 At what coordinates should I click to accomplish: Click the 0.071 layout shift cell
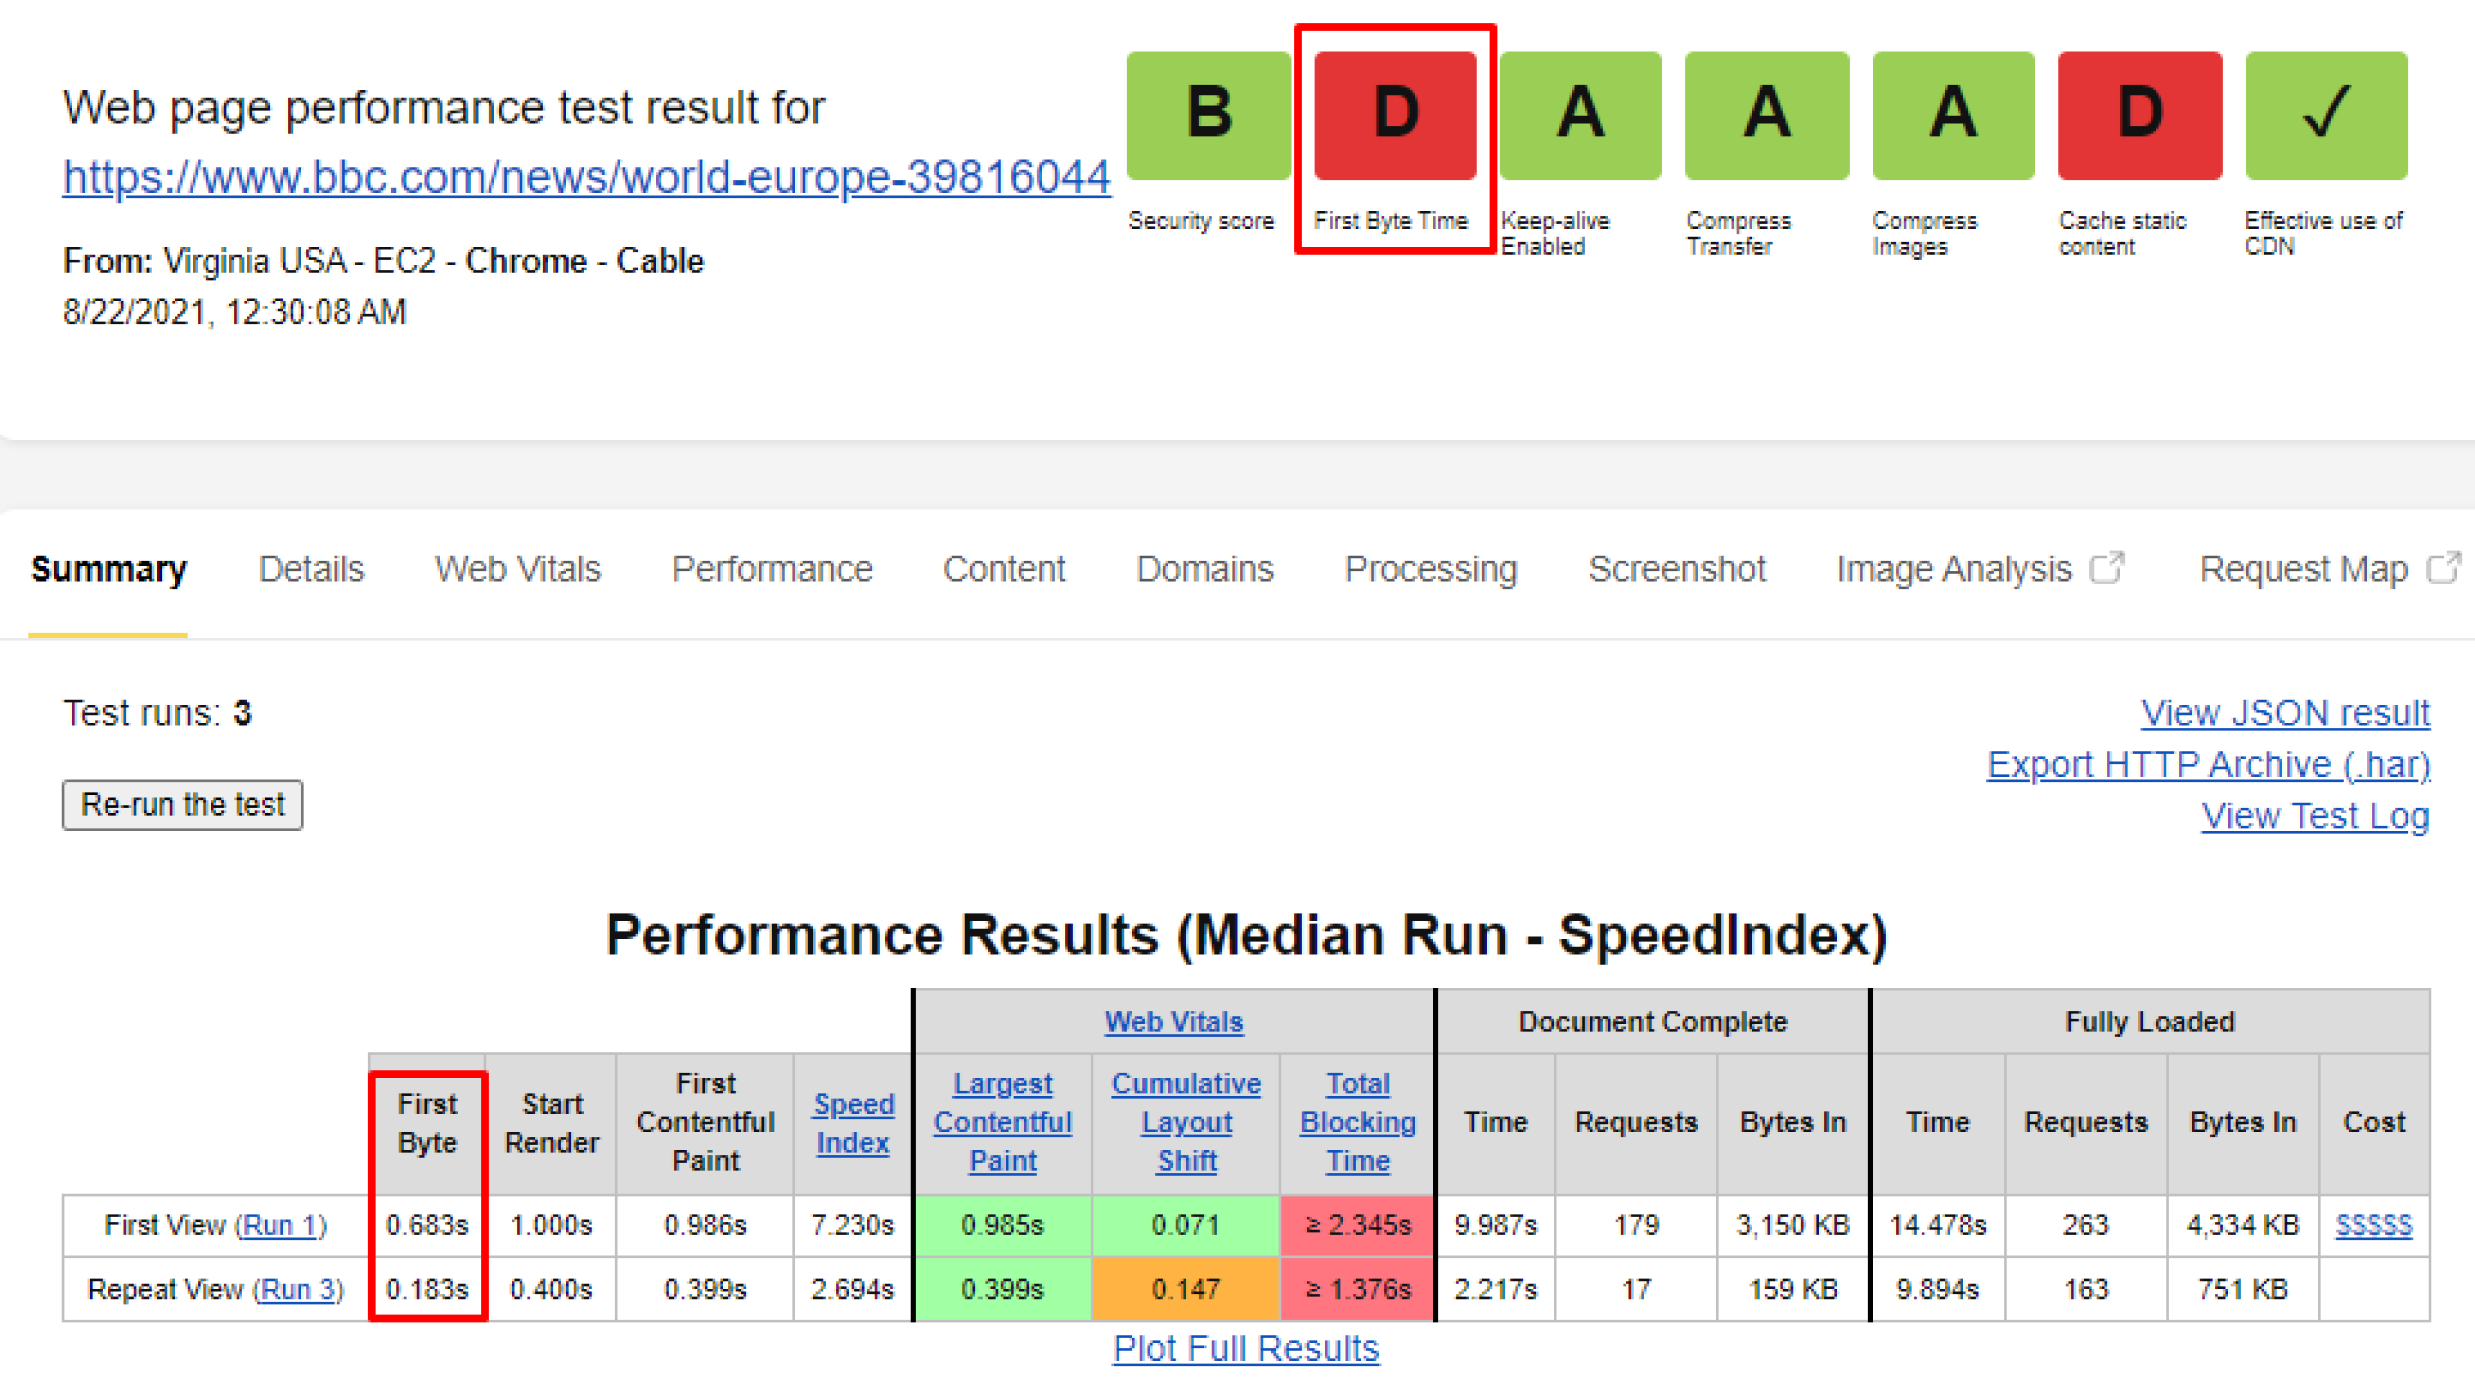(x=1186, y=1225)
